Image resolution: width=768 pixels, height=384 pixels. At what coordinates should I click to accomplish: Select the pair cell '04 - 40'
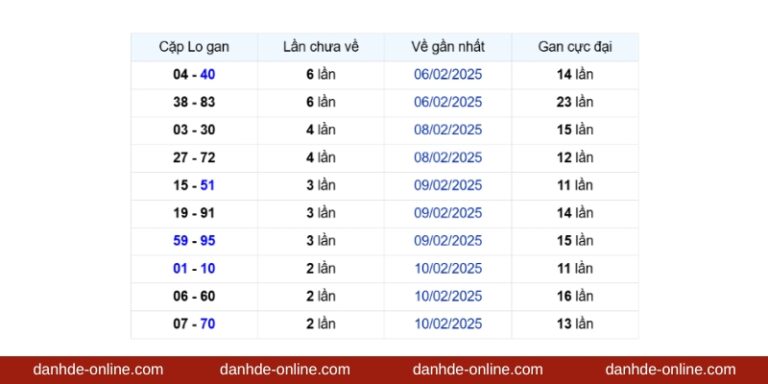click(x=194, y=74)
